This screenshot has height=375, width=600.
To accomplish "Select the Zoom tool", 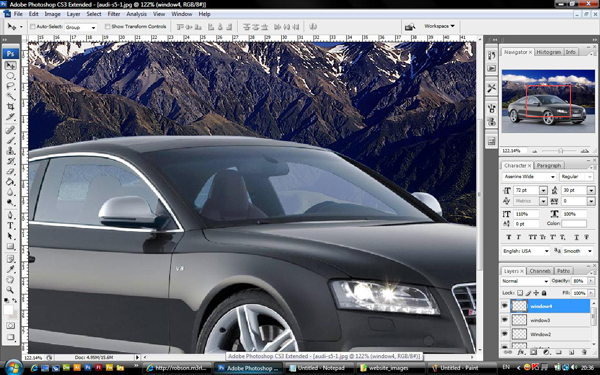I will pos(10,290).
